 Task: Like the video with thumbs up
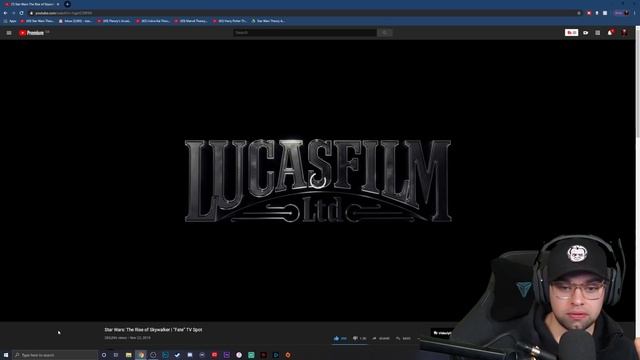pyautogui.click(x=340, y=338)
